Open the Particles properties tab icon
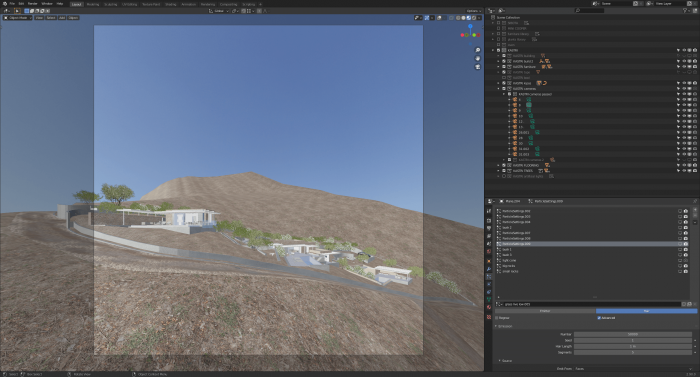This screenshot has height=377, width=700. [x=489, y=276]
